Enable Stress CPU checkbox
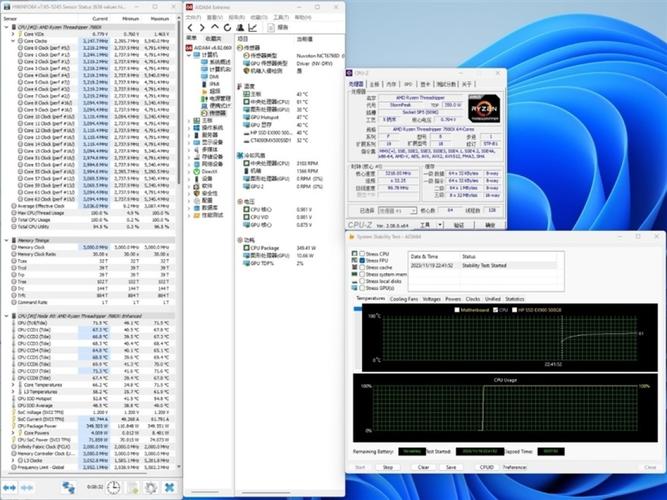The width and height of the screenshot is (667, 500). point(362,254)
